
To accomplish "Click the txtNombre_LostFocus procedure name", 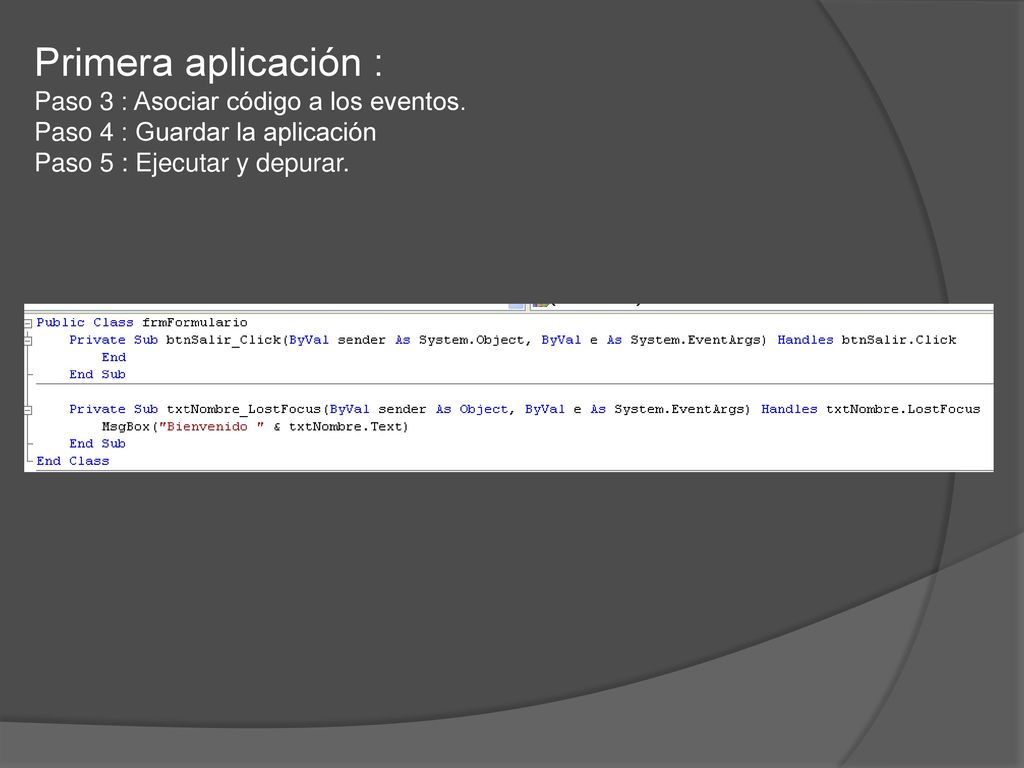I will (x=244, y=409).
